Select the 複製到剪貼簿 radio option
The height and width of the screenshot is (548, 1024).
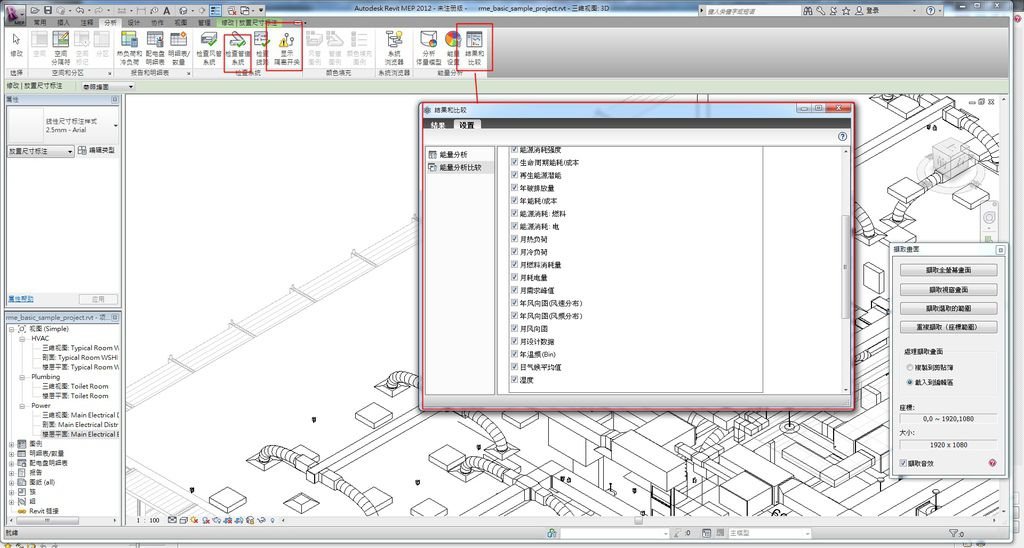click(x=909, y=368)
